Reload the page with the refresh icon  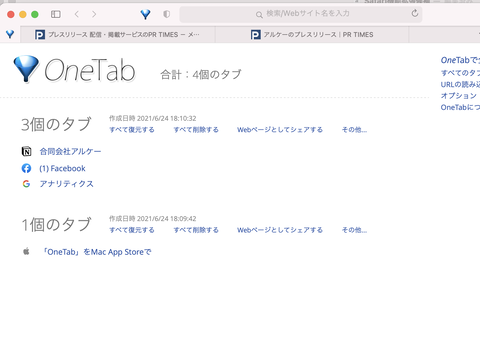[x=415, y=13]
